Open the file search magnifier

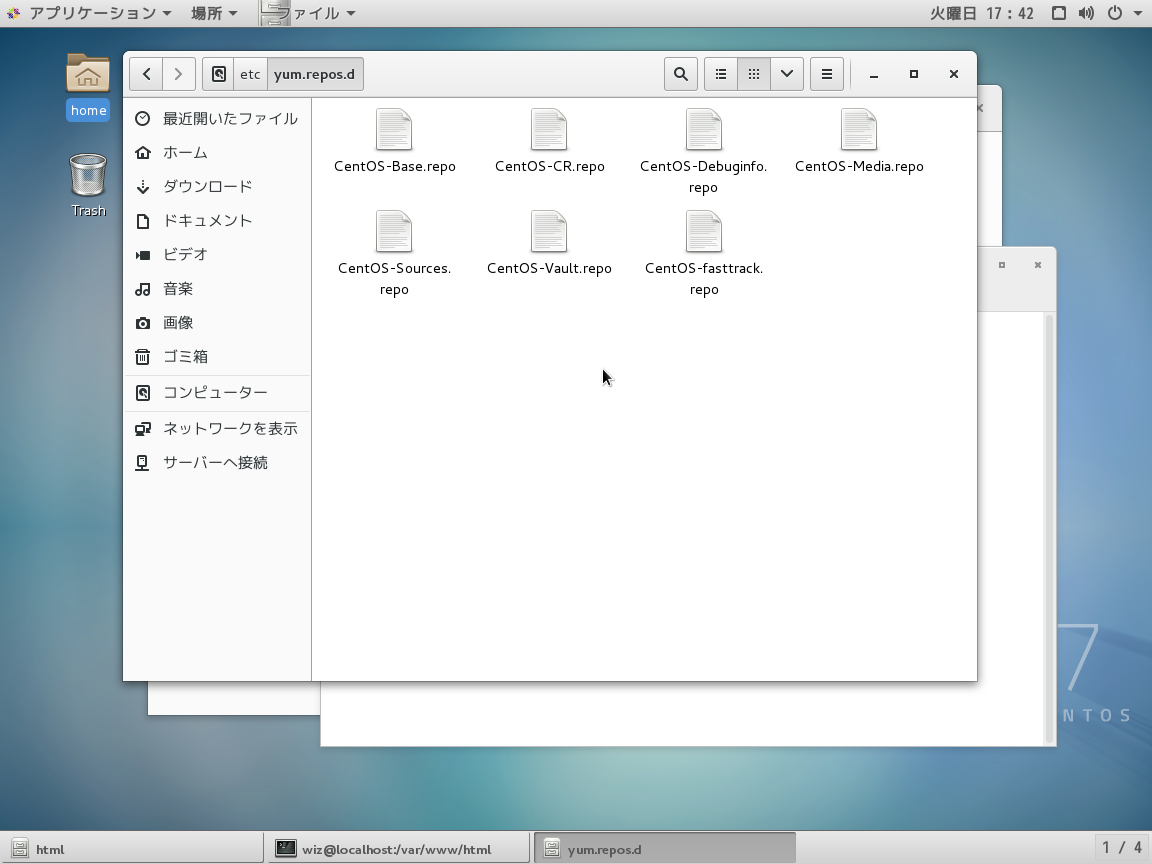(681, 74)
